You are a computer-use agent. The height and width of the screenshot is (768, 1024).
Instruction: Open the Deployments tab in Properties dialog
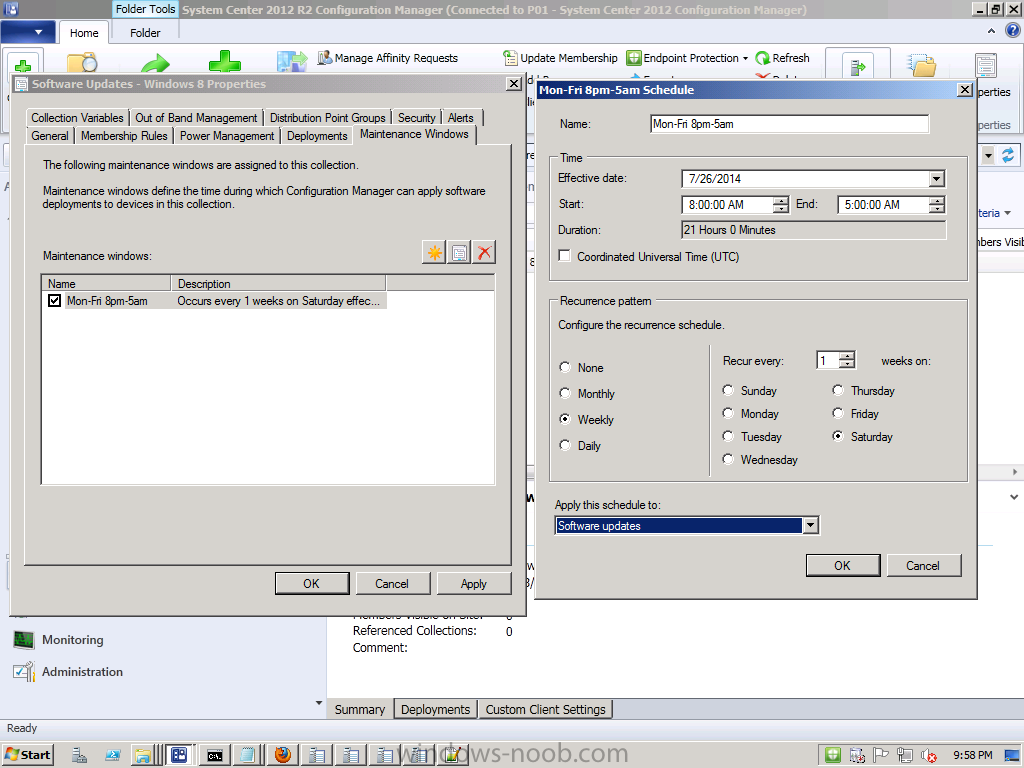click(x=317, y=136)
